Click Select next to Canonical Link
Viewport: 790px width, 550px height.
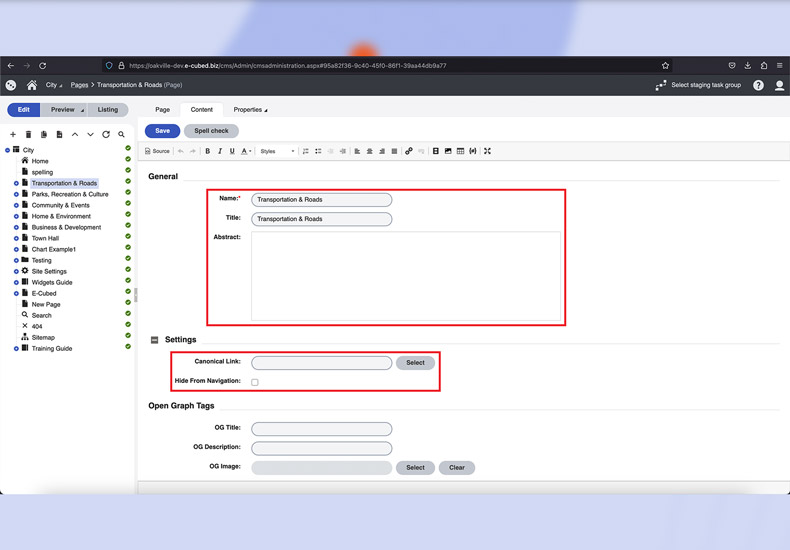[415, 362]
